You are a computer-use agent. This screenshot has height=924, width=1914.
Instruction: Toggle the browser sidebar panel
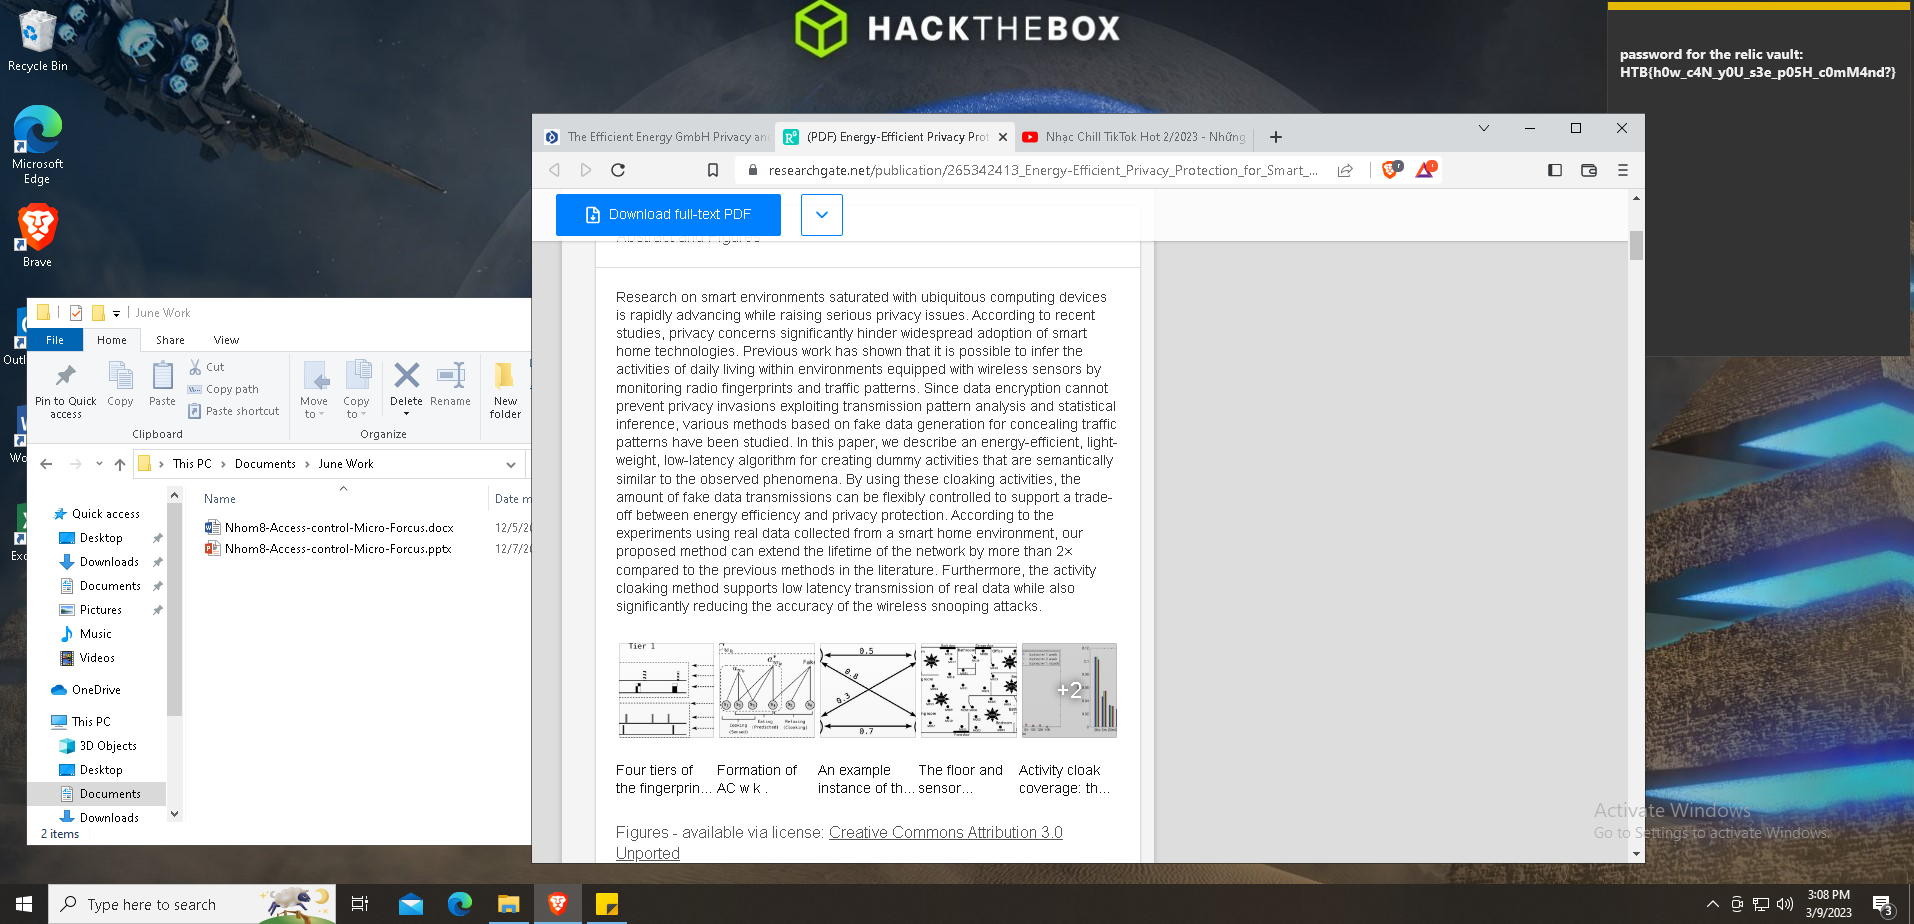1554,170
